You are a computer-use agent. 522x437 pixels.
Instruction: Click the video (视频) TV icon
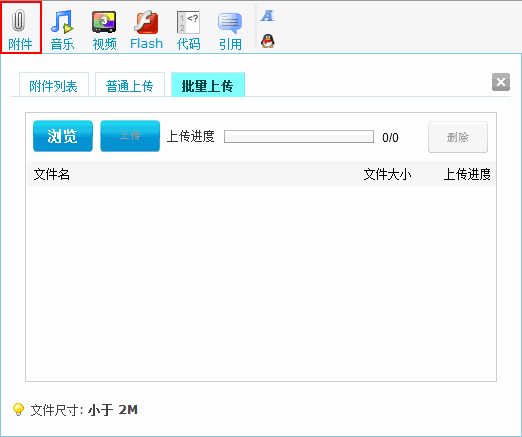click(x=104, y=22)
